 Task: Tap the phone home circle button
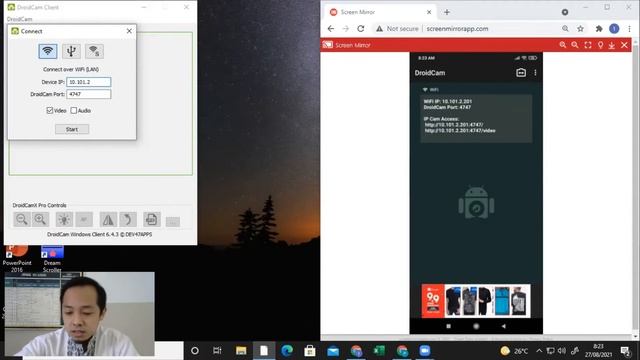476,326
